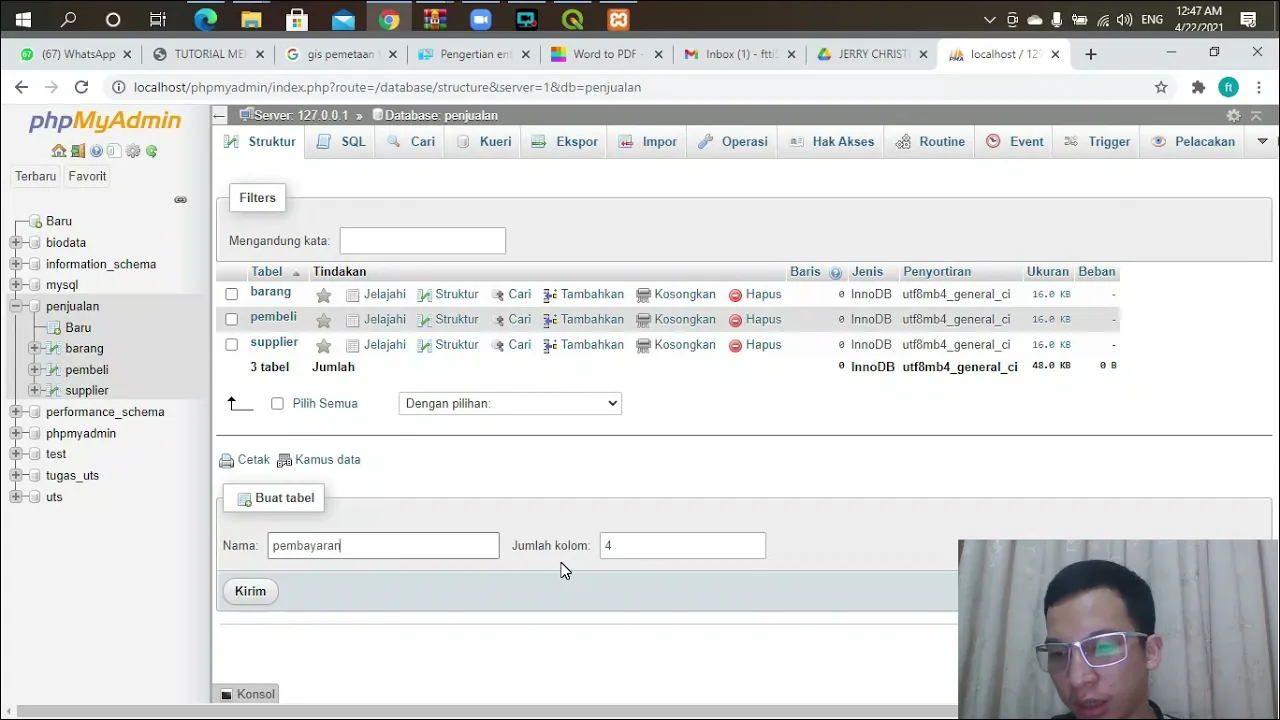The image size is (1280, 720).
Task: Open File Explorer from the taskbar
Action: point(251,19)
